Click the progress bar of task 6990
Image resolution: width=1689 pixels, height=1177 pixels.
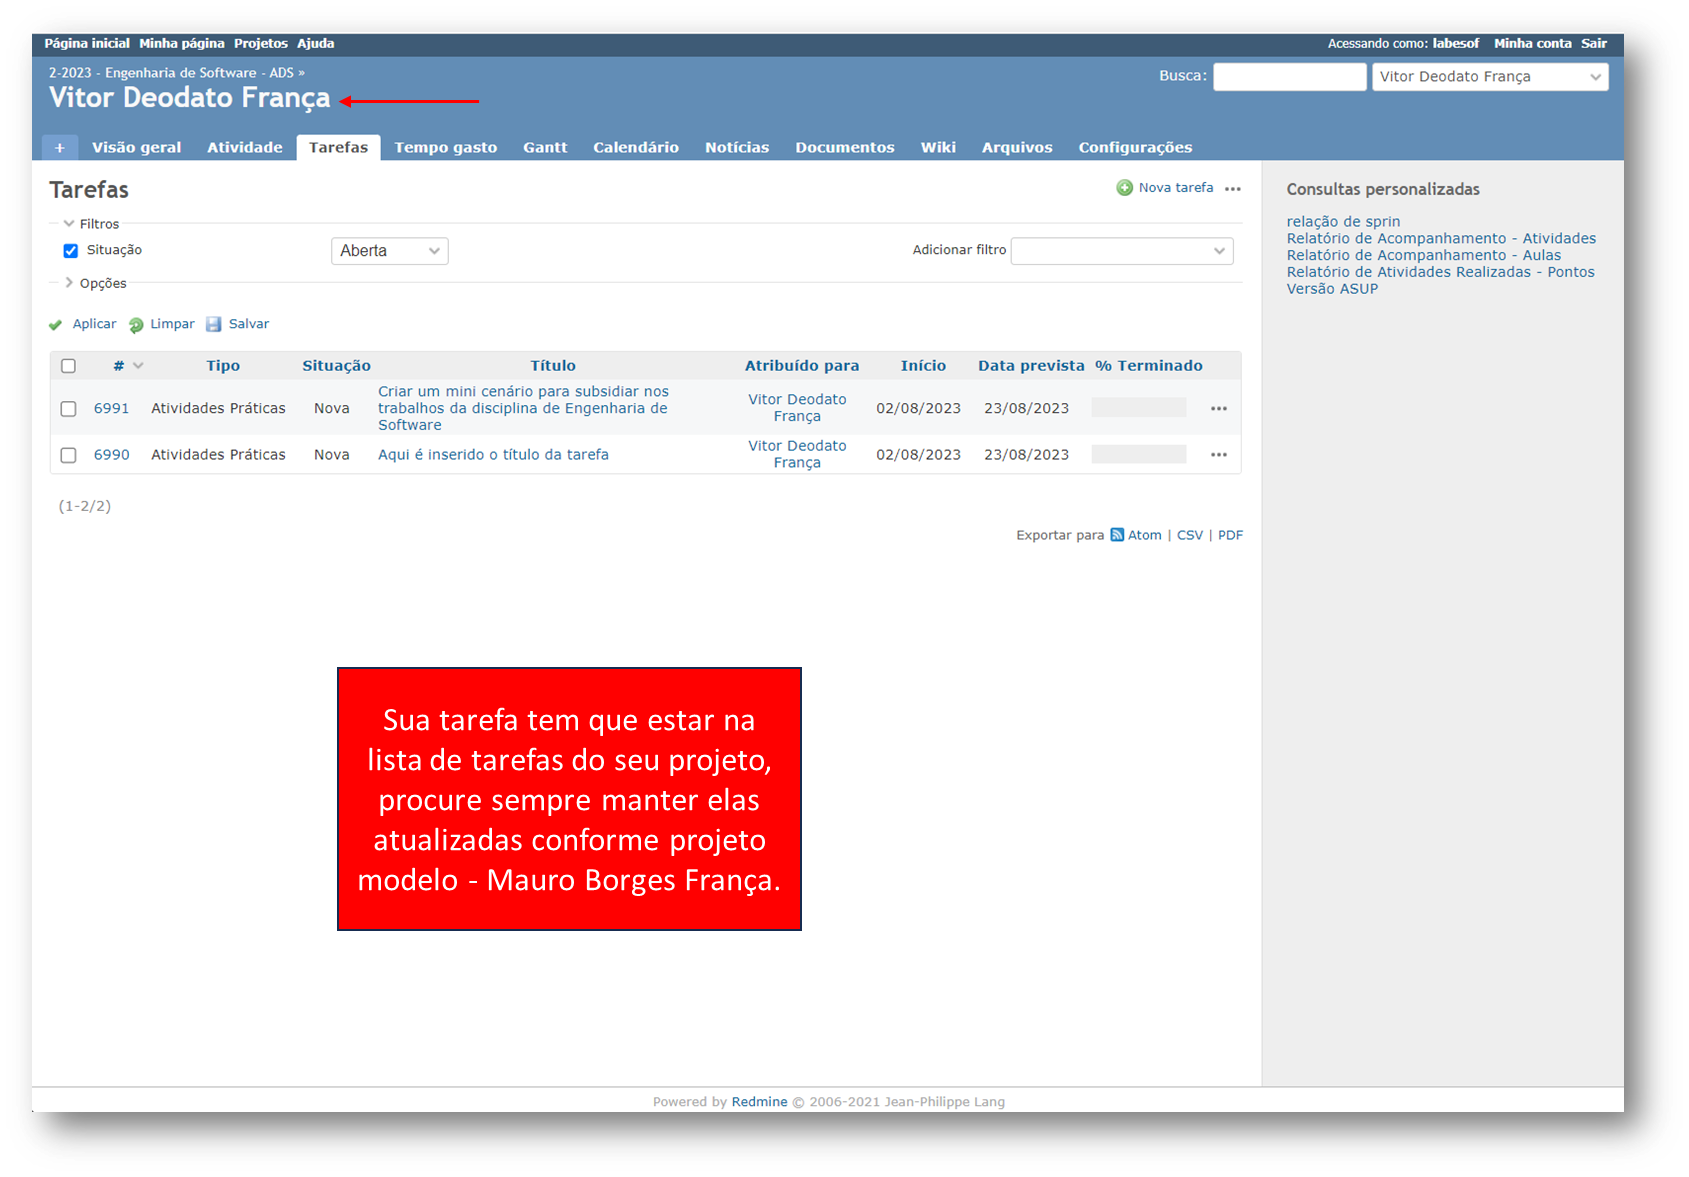[1139, 454]
